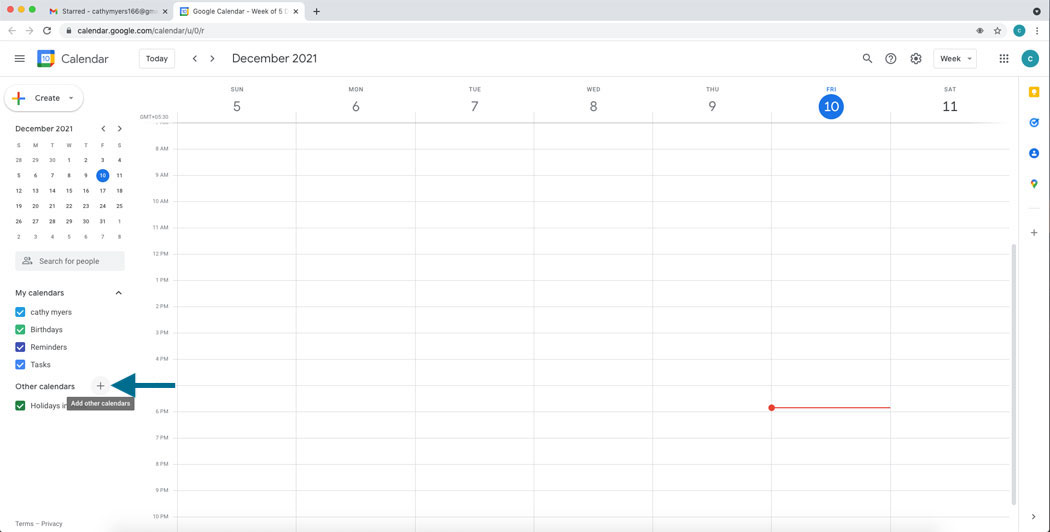
Task: Open the Week view dropdown
Action: (x=954, y=59)
